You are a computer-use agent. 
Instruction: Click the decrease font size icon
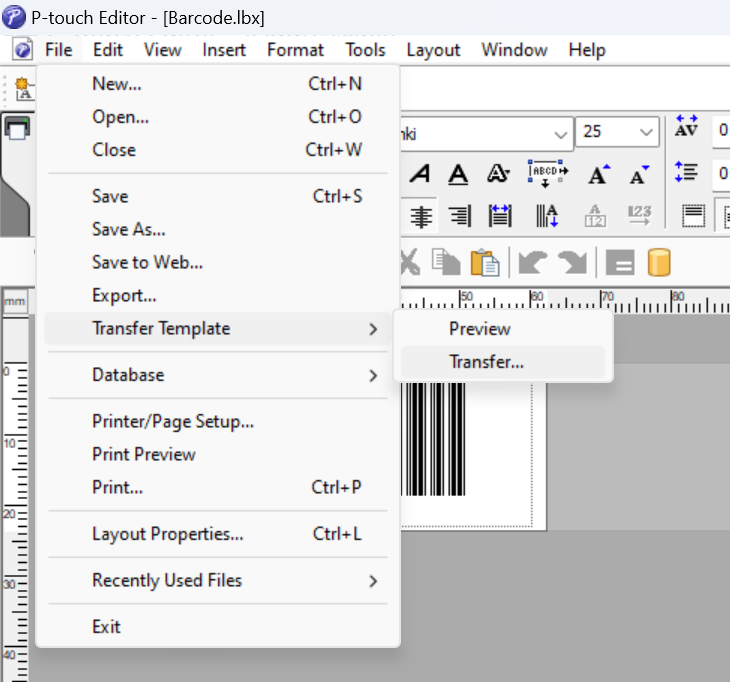[639, 174]
